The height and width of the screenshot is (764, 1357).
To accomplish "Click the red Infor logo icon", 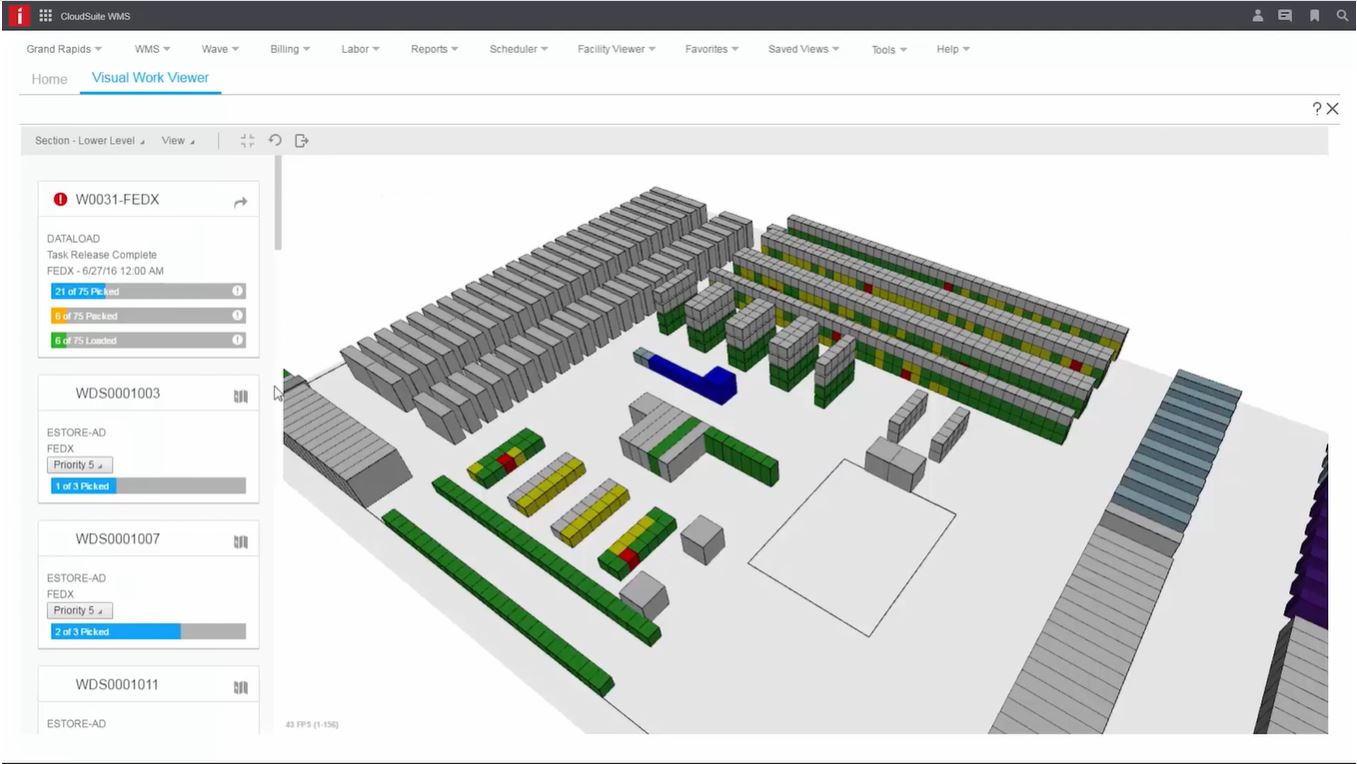I will pyautogui.click(x=18, y=15).
